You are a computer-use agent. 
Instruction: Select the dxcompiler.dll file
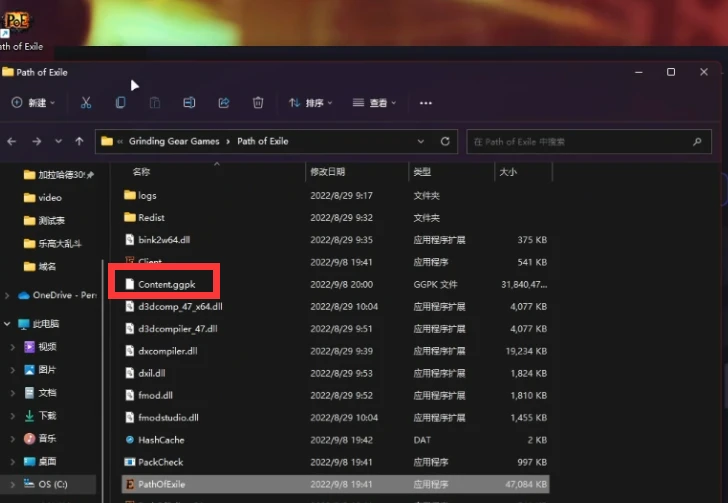coord(337,351)
